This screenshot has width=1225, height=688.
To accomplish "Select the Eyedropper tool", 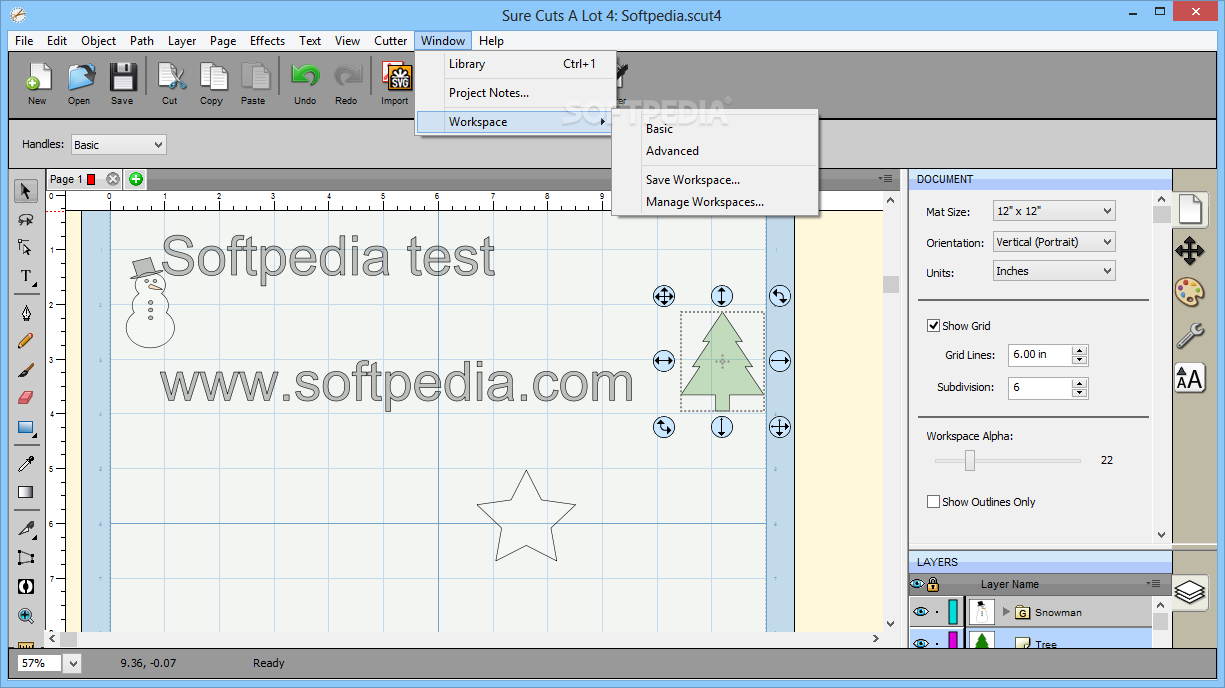I will coord(26,463).
